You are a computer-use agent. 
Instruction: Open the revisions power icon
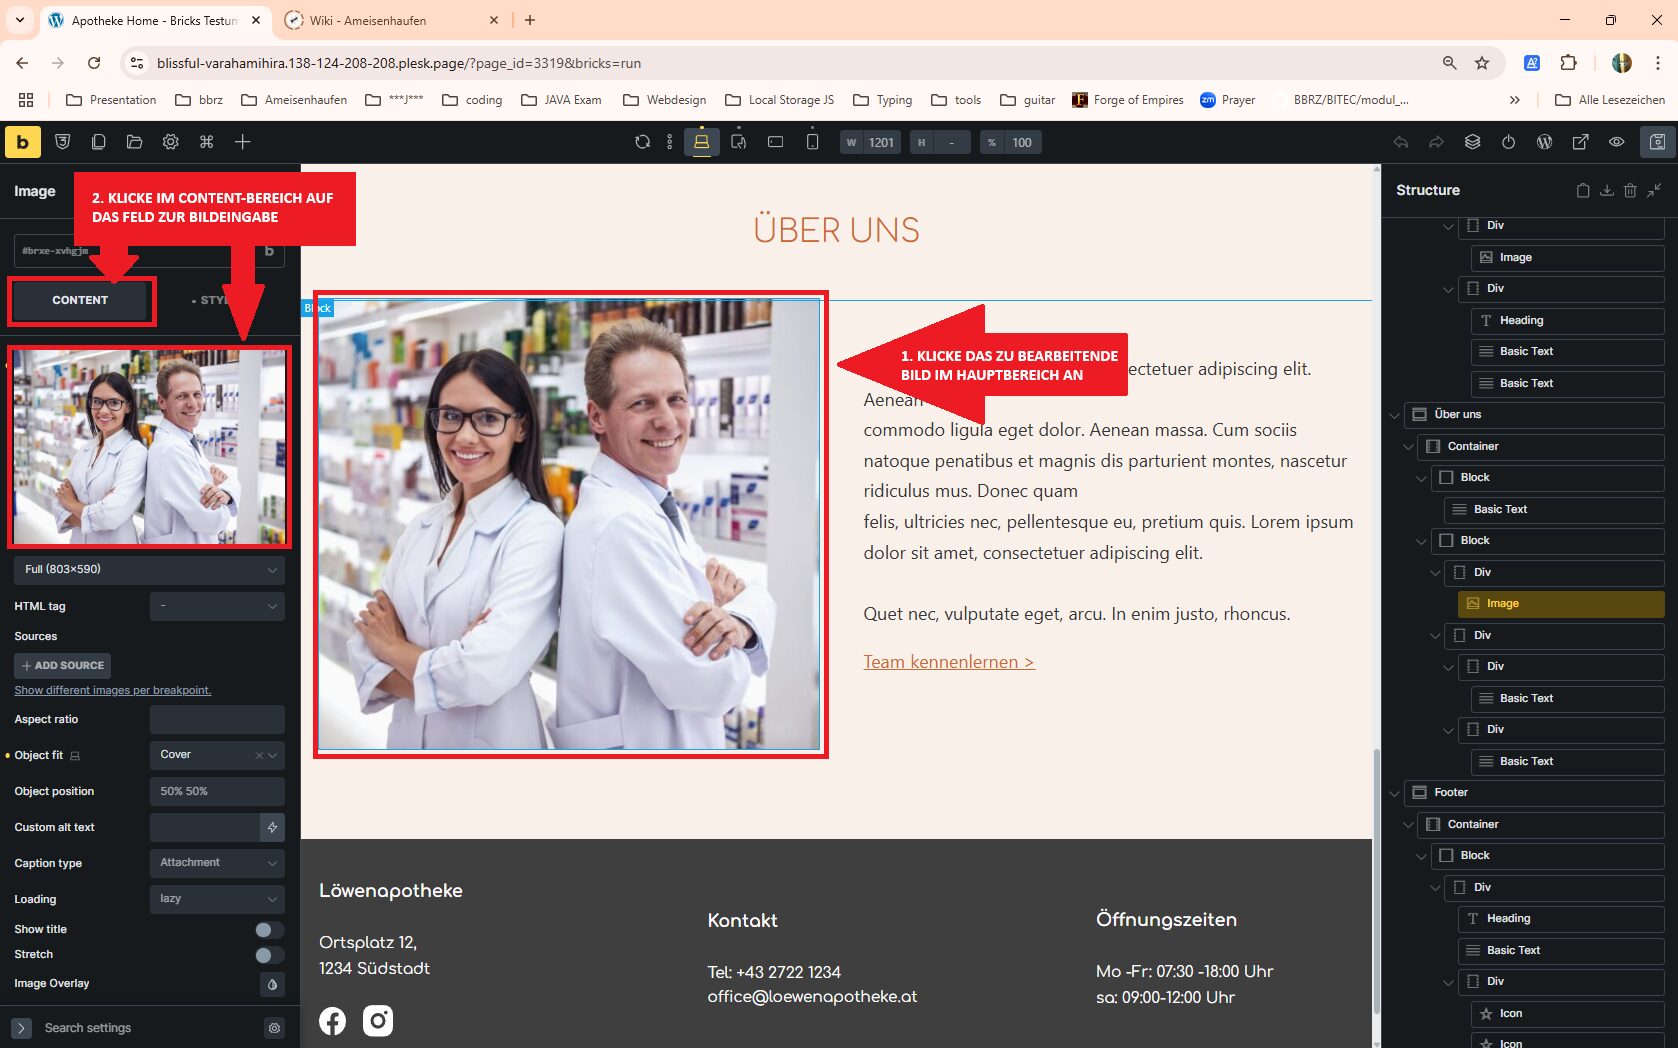tap(1508, 142)
